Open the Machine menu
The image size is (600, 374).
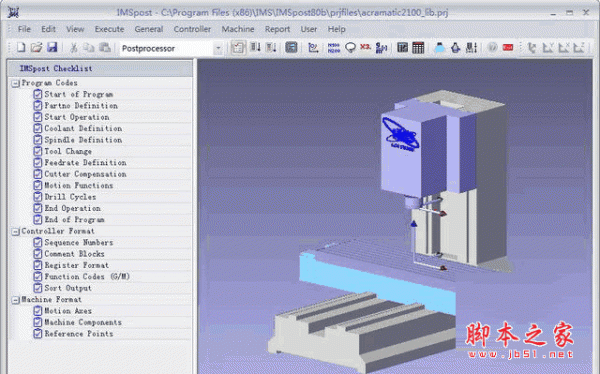coord(238,29)
